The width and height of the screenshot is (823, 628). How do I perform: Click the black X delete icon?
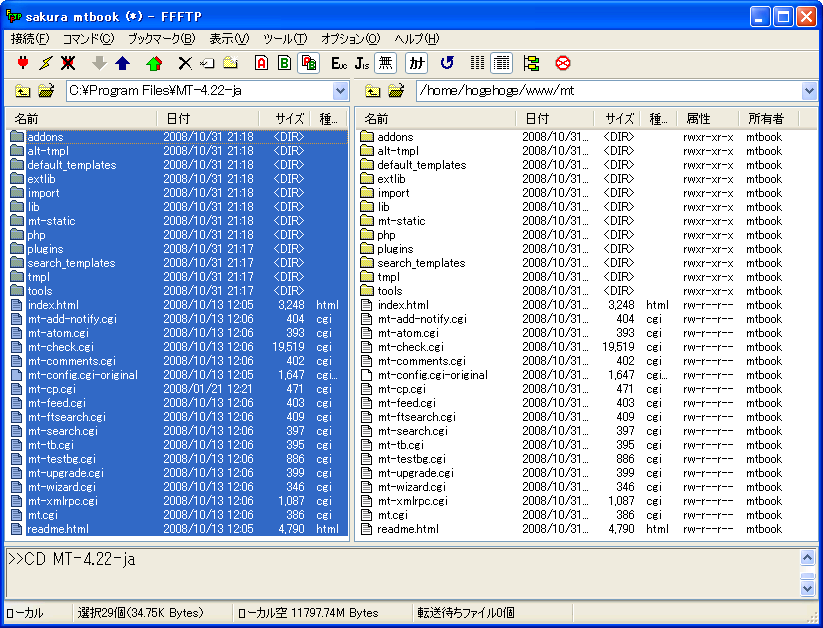(x=185, y=63)
